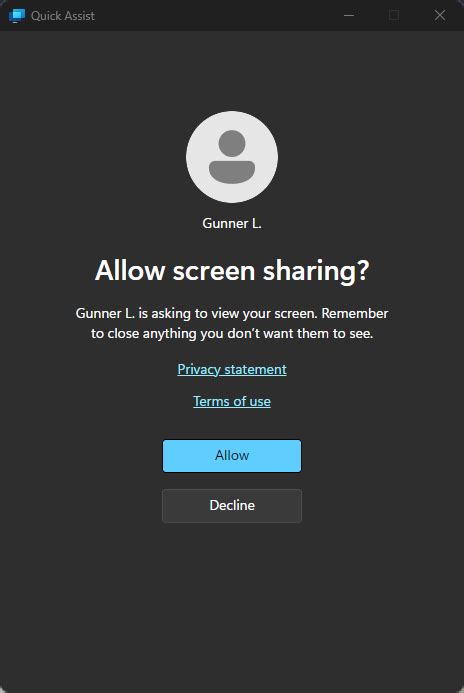Click the "Allow screen sharing?" heading
The height and width of the screenshot is (693, 464).
pyautogui.click(x=232, y=270)
